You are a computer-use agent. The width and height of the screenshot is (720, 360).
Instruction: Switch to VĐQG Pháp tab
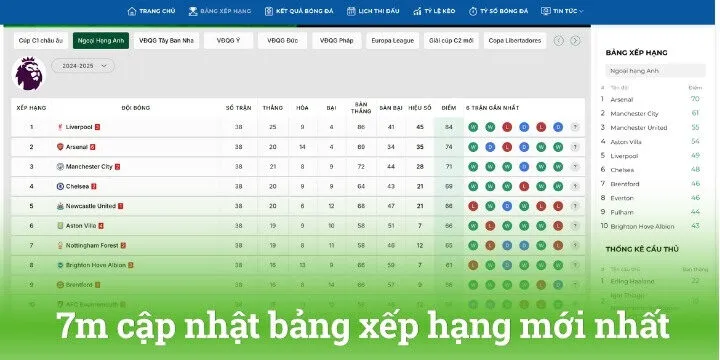pos(337,40)
